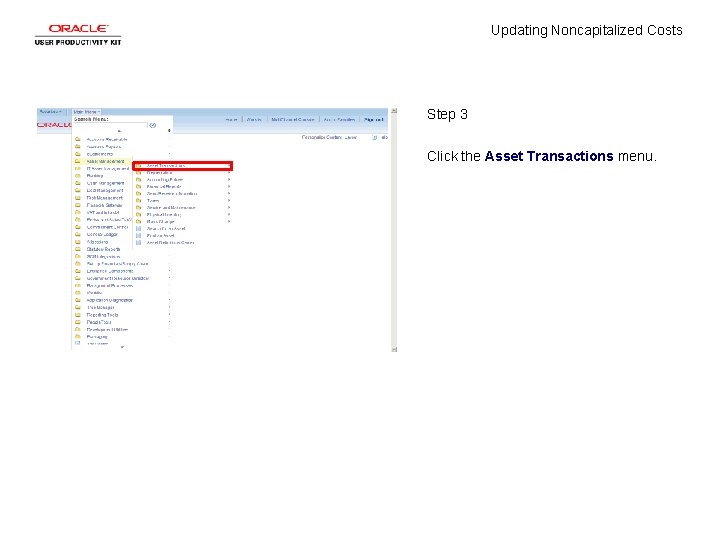Click the Print an Asset page icon
The image size is (720, 540).
click(138, 235)
